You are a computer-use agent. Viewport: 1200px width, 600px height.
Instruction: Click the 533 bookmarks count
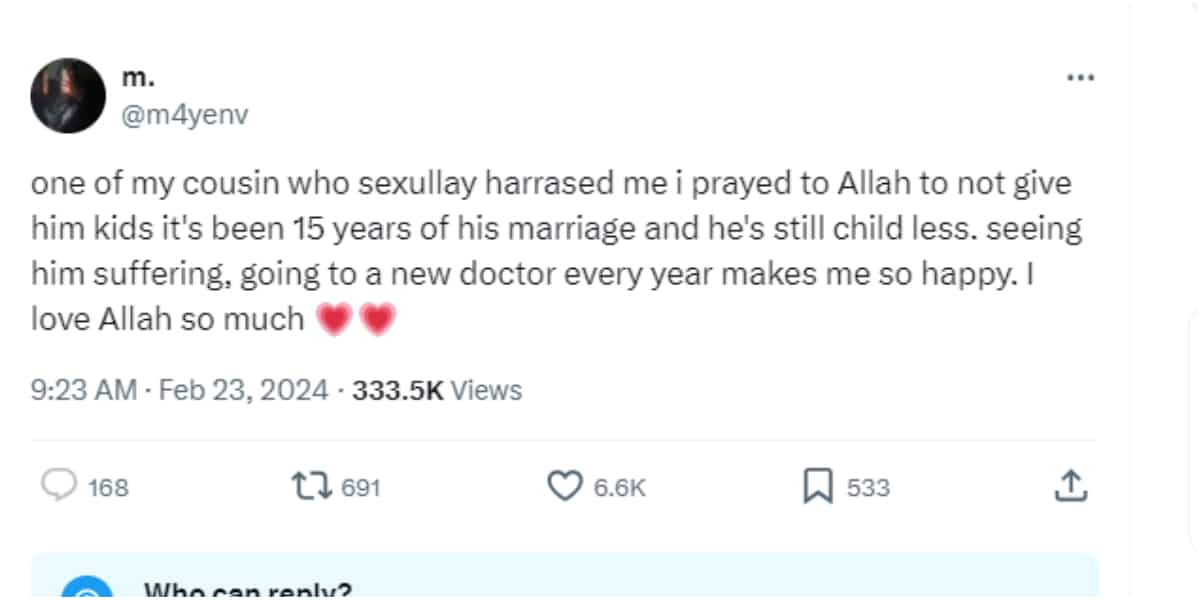[x=868, y=488]
